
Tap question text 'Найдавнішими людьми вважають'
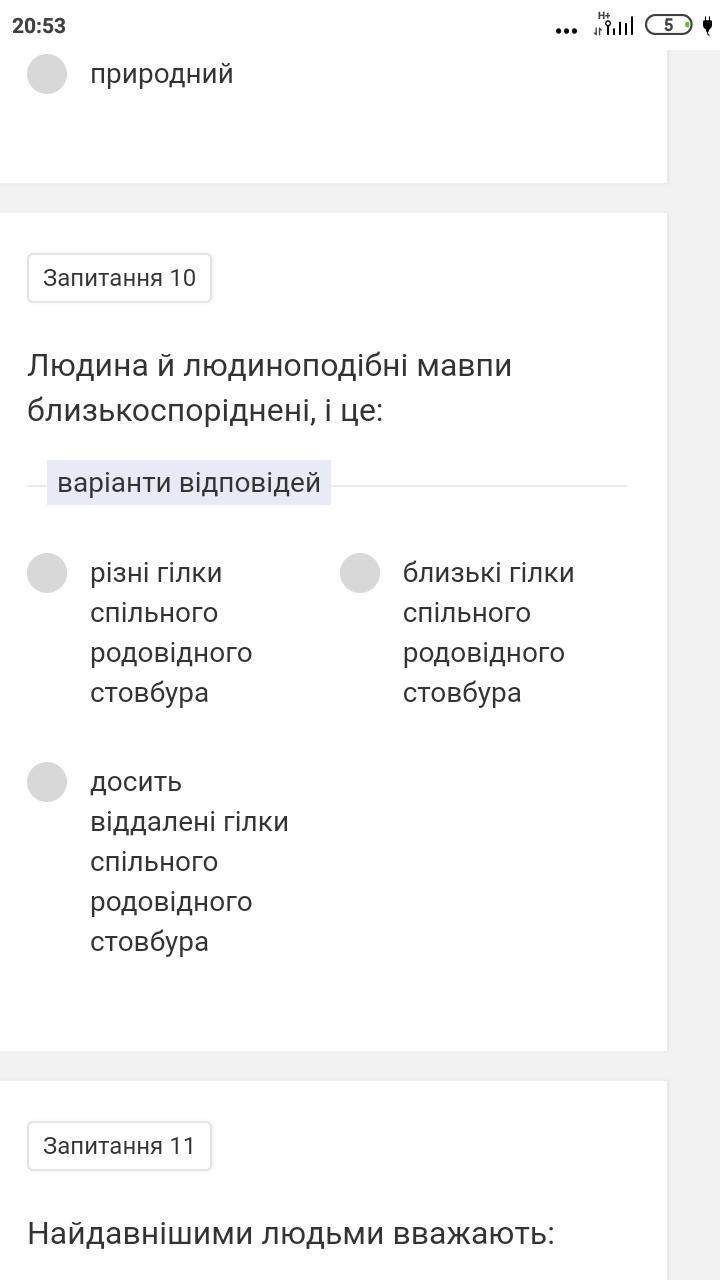[290, 1233]
